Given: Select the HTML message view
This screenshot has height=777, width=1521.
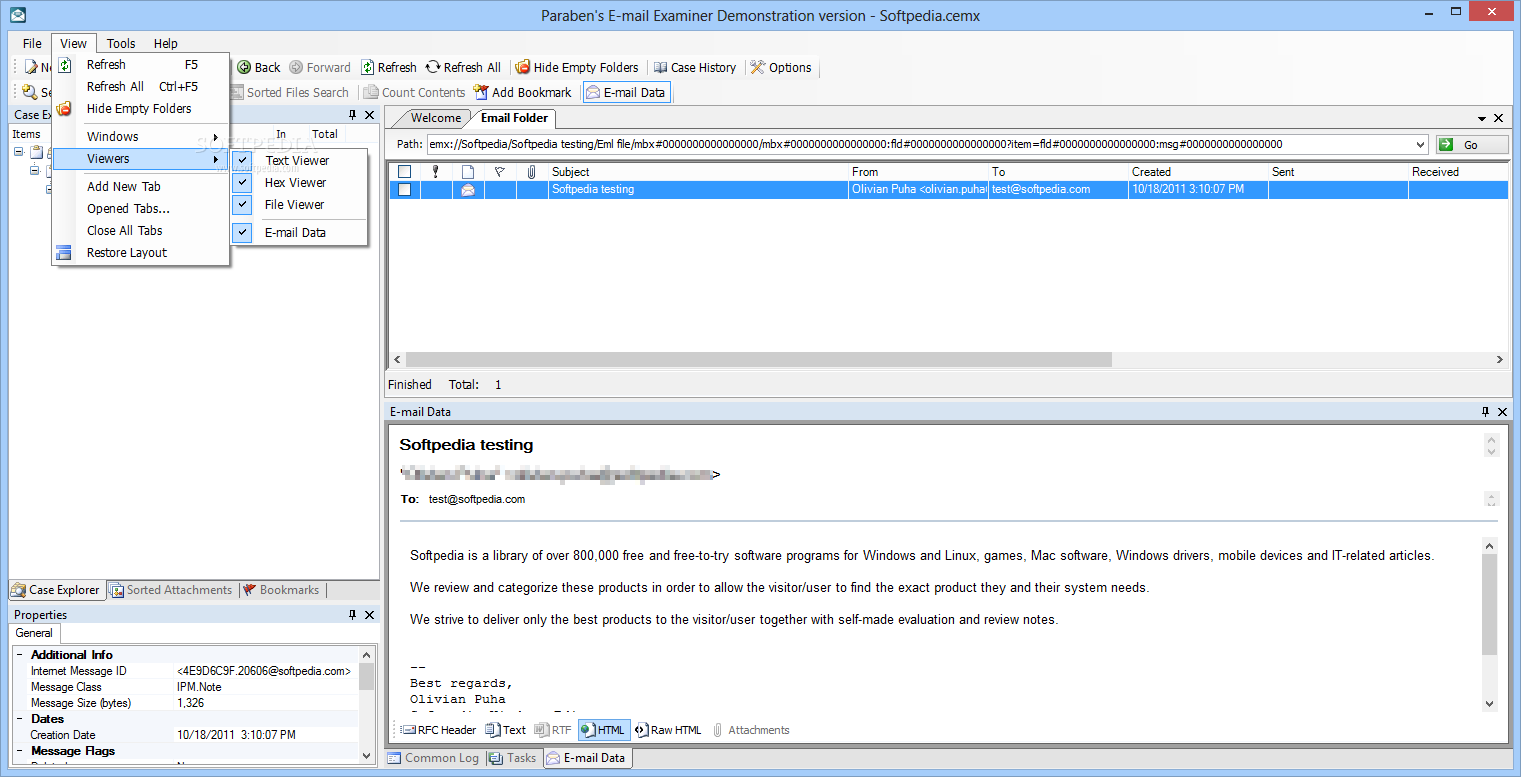Looking at the screenshot, I should pos(603,730).
